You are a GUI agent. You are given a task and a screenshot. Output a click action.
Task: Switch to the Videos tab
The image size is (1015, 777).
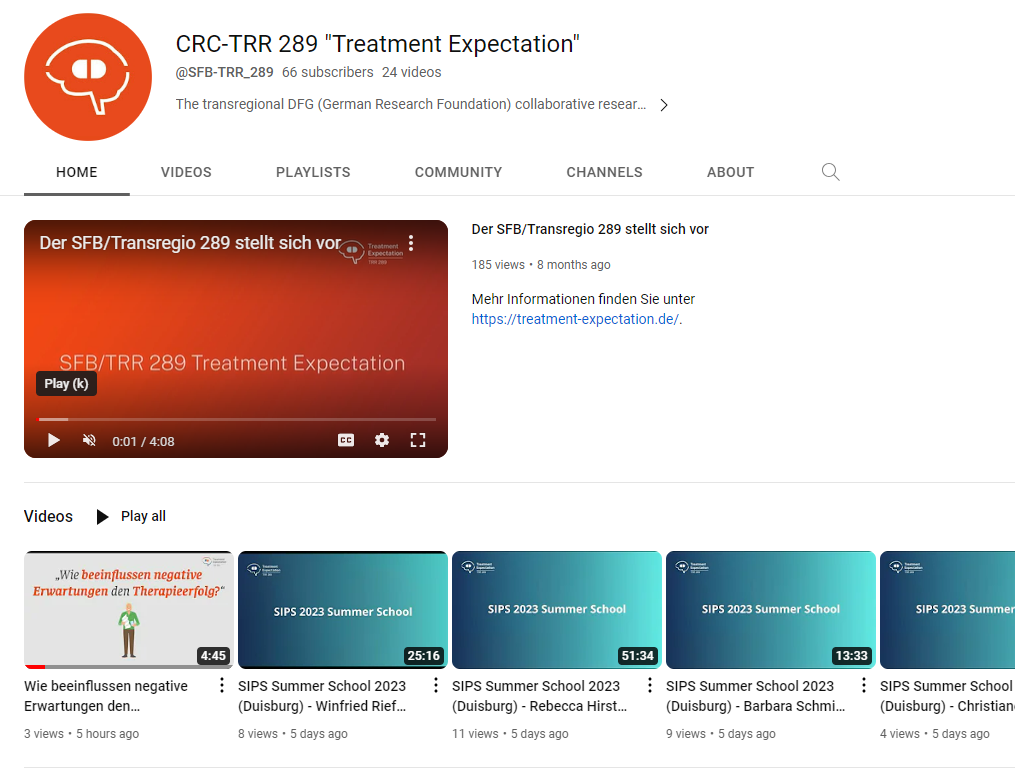click(x=186, y=172)
